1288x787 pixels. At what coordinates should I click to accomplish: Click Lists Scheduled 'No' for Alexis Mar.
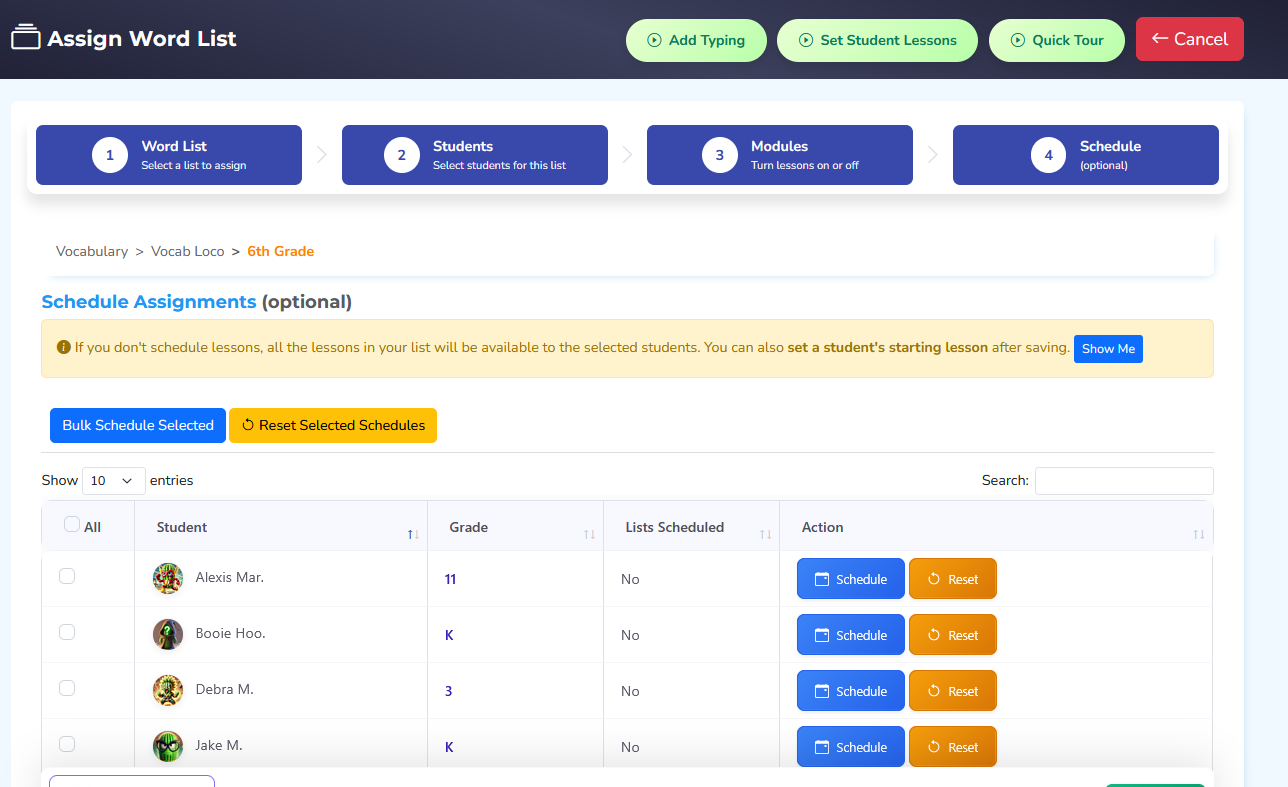click(630, 579)
